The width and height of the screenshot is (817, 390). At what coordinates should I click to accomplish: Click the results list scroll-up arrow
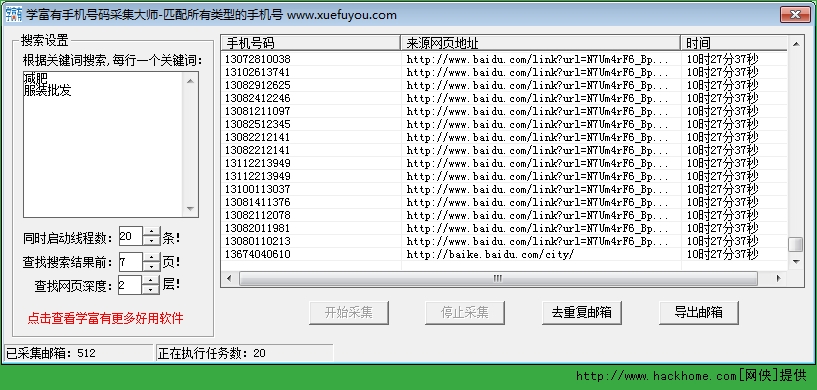coord(796,44)
